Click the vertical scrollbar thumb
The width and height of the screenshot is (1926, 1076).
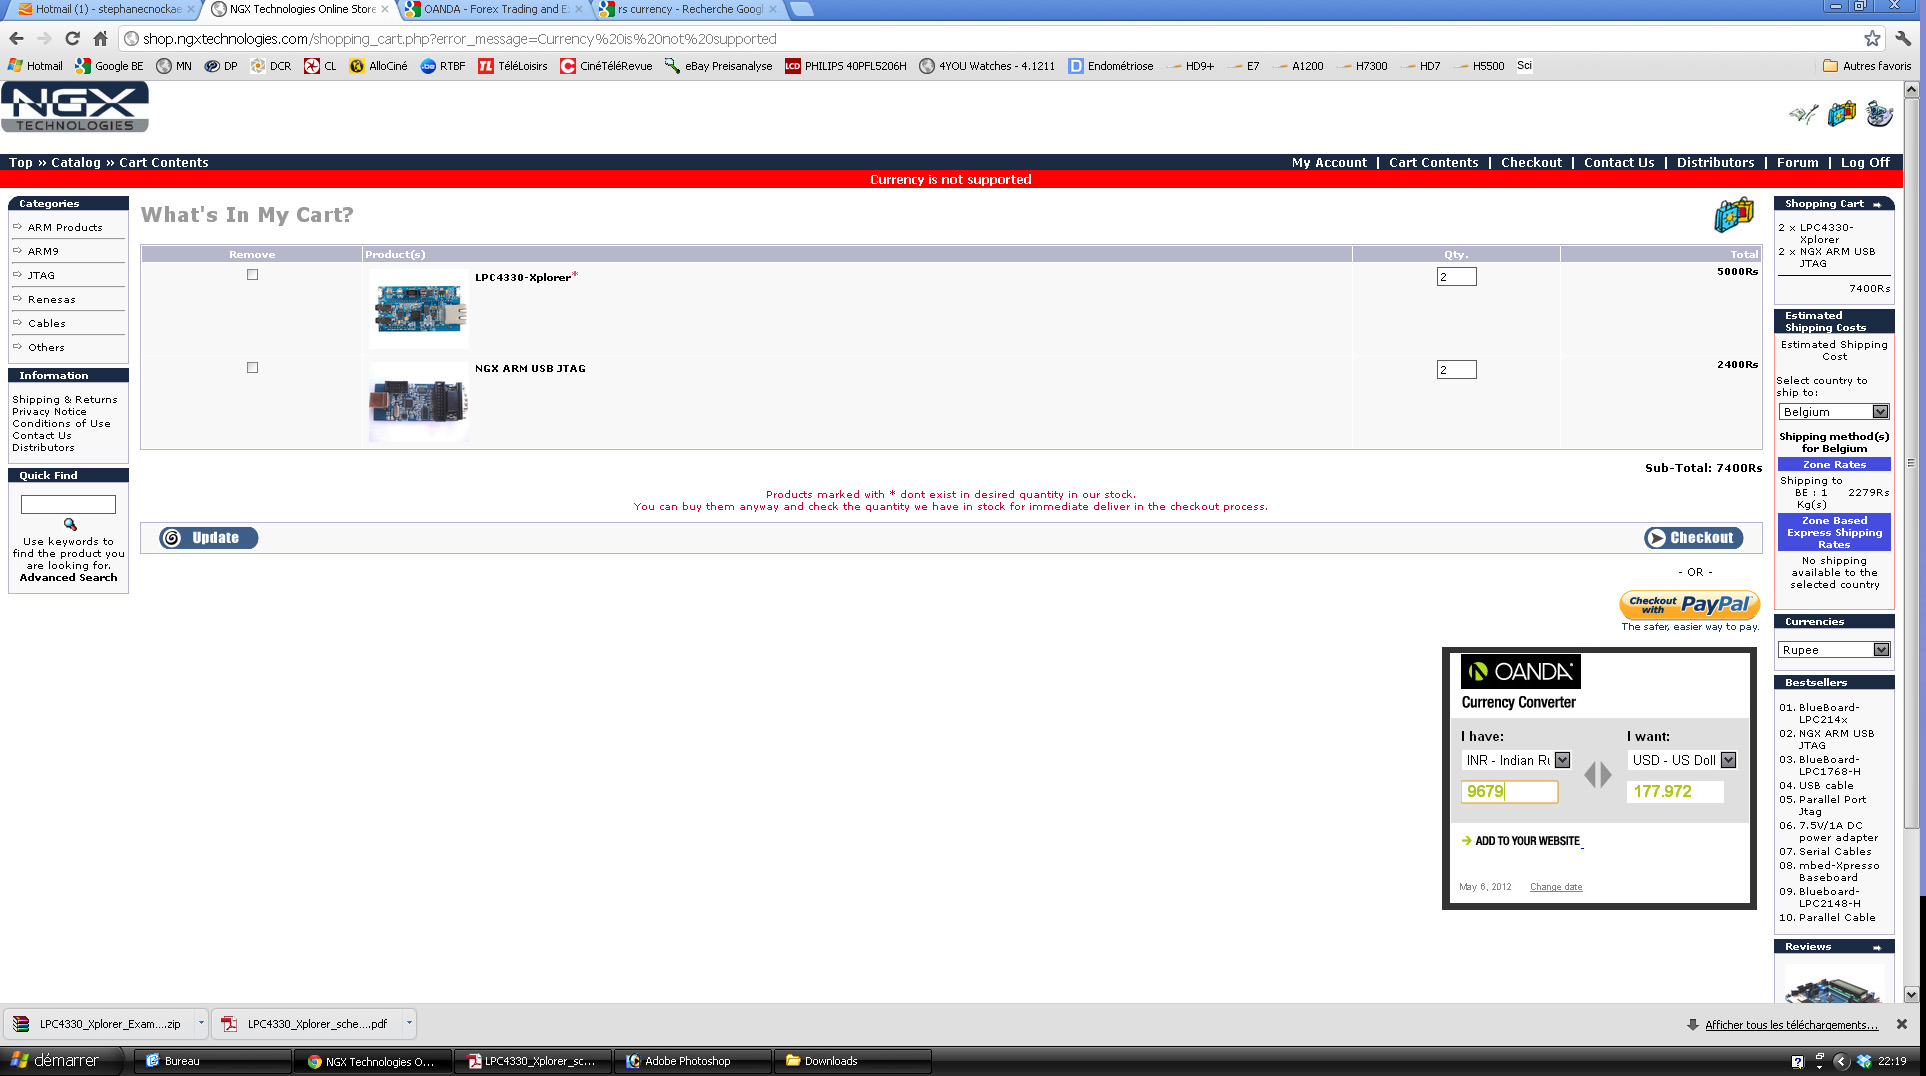1911,465
